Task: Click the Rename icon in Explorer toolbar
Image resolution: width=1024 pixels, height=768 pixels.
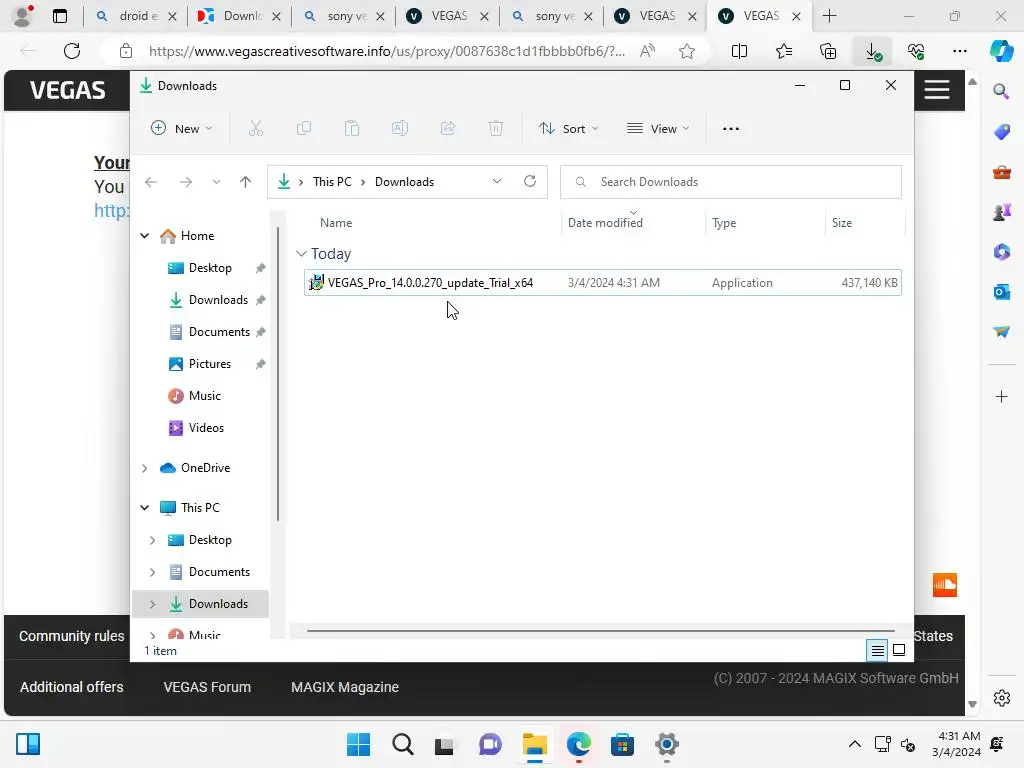Action: pos(400,129)
